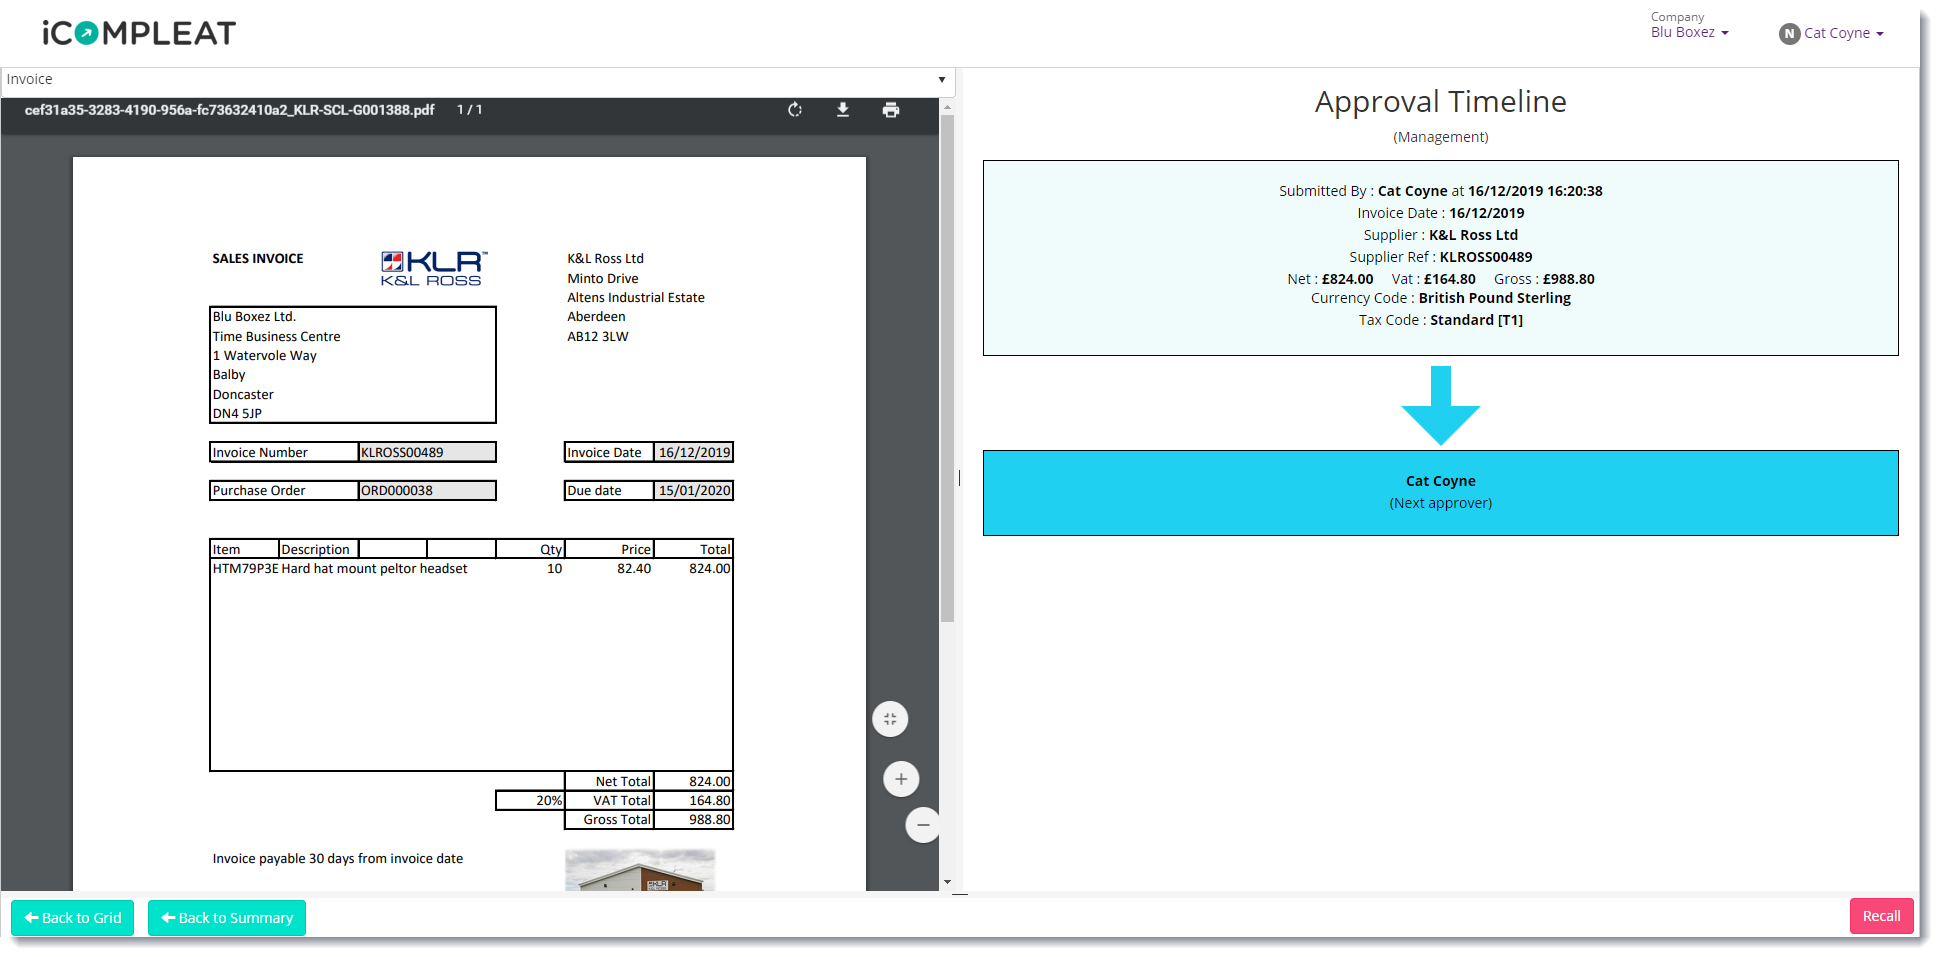Viewport: 1940px width, 957px height.
Task: Click the VAT Total 164.80 cell
Action: point(694,801)
